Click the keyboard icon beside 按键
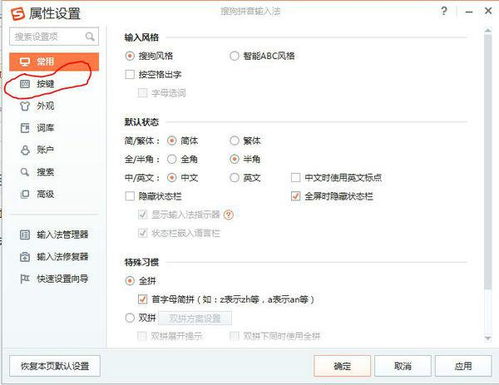 pos(25,84)
